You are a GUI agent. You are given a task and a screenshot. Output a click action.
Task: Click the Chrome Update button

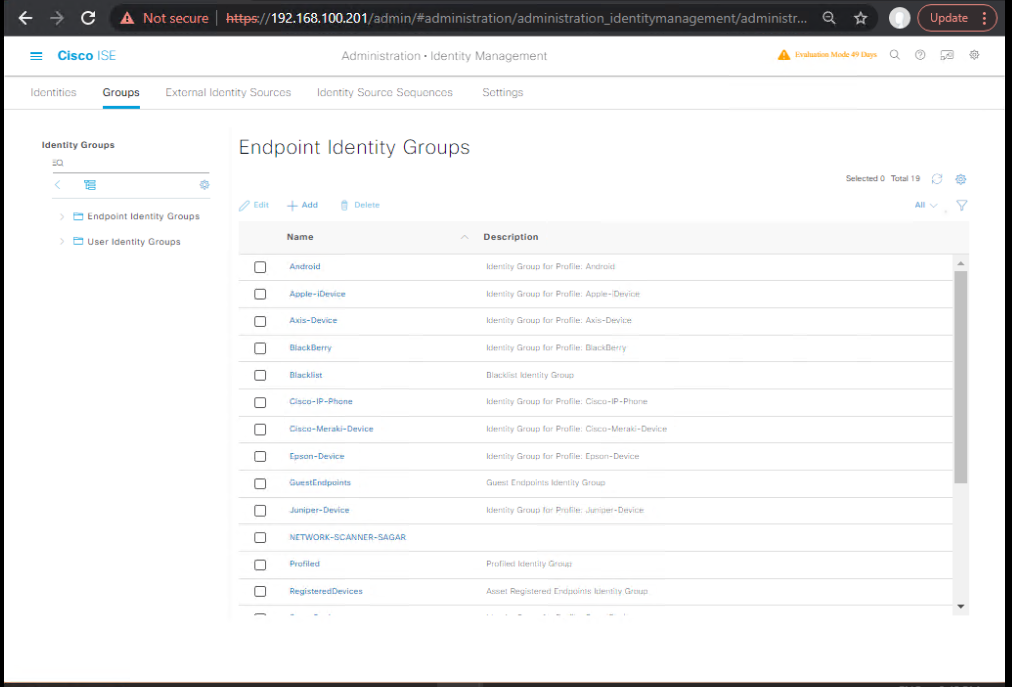point(947,18)
